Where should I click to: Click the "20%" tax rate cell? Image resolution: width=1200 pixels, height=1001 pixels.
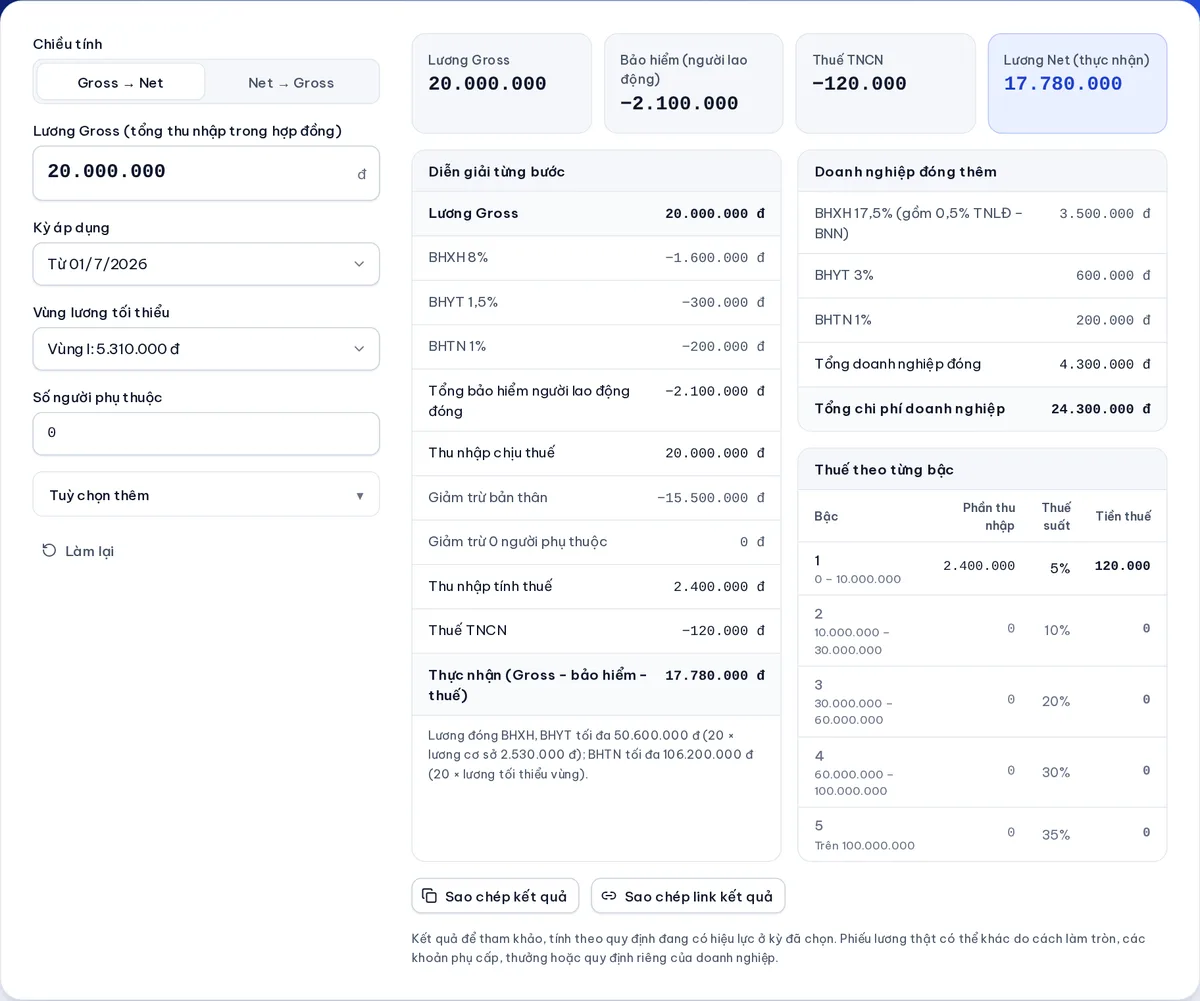pyautogui.click(x=1056, y=701)
